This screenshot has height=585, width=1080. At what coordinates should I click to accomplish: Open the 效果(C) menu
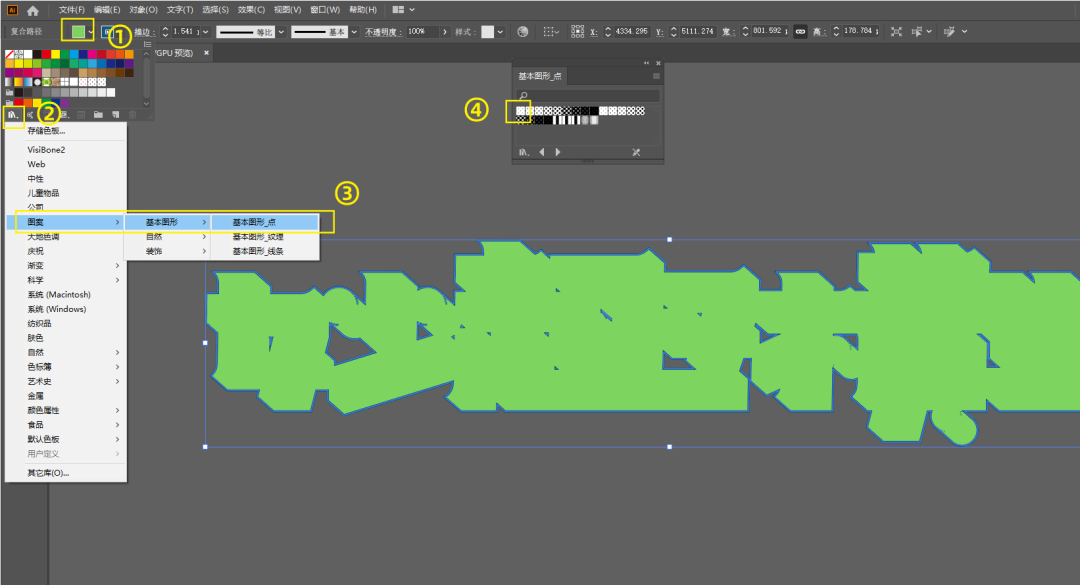[251, 10]
